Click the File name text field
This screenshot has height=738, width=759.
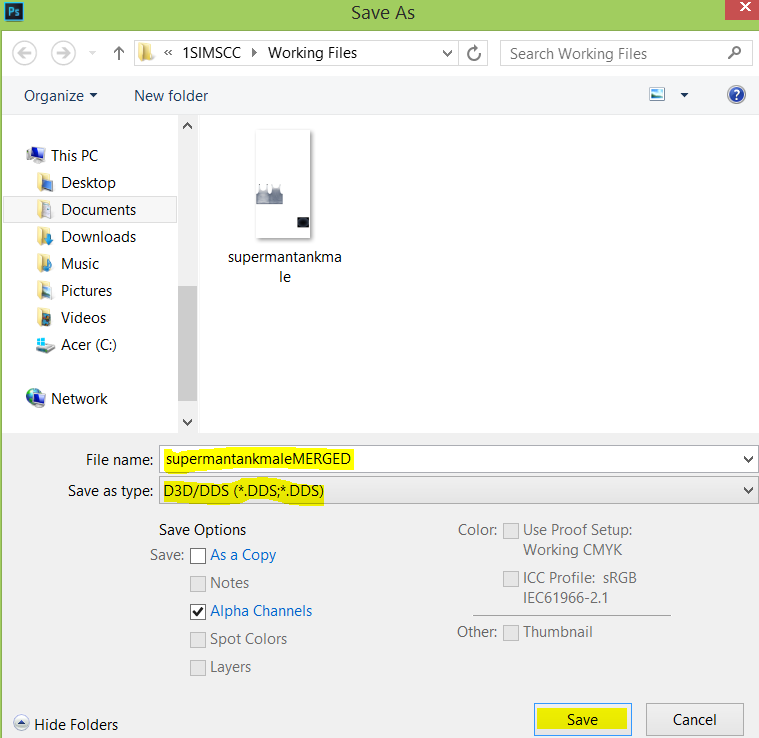point(449,459)
